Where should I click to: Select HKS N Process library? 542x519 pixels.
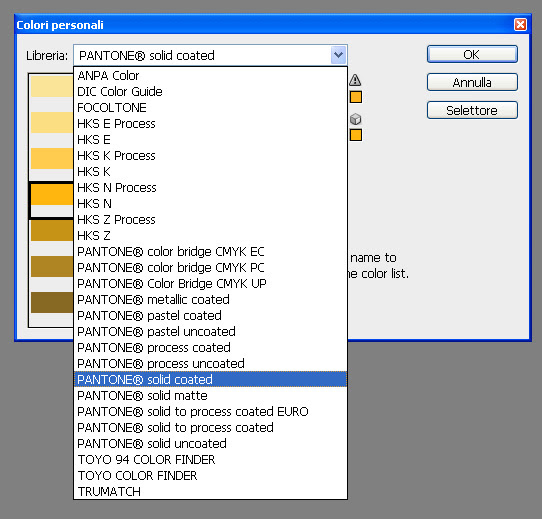point(210,187)
